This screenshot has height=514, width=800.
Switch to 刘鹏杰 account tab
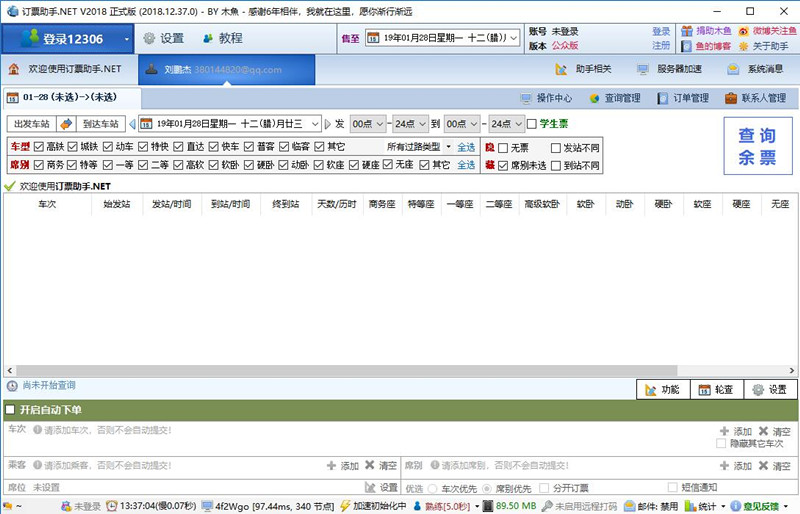(x=227, y=69)
